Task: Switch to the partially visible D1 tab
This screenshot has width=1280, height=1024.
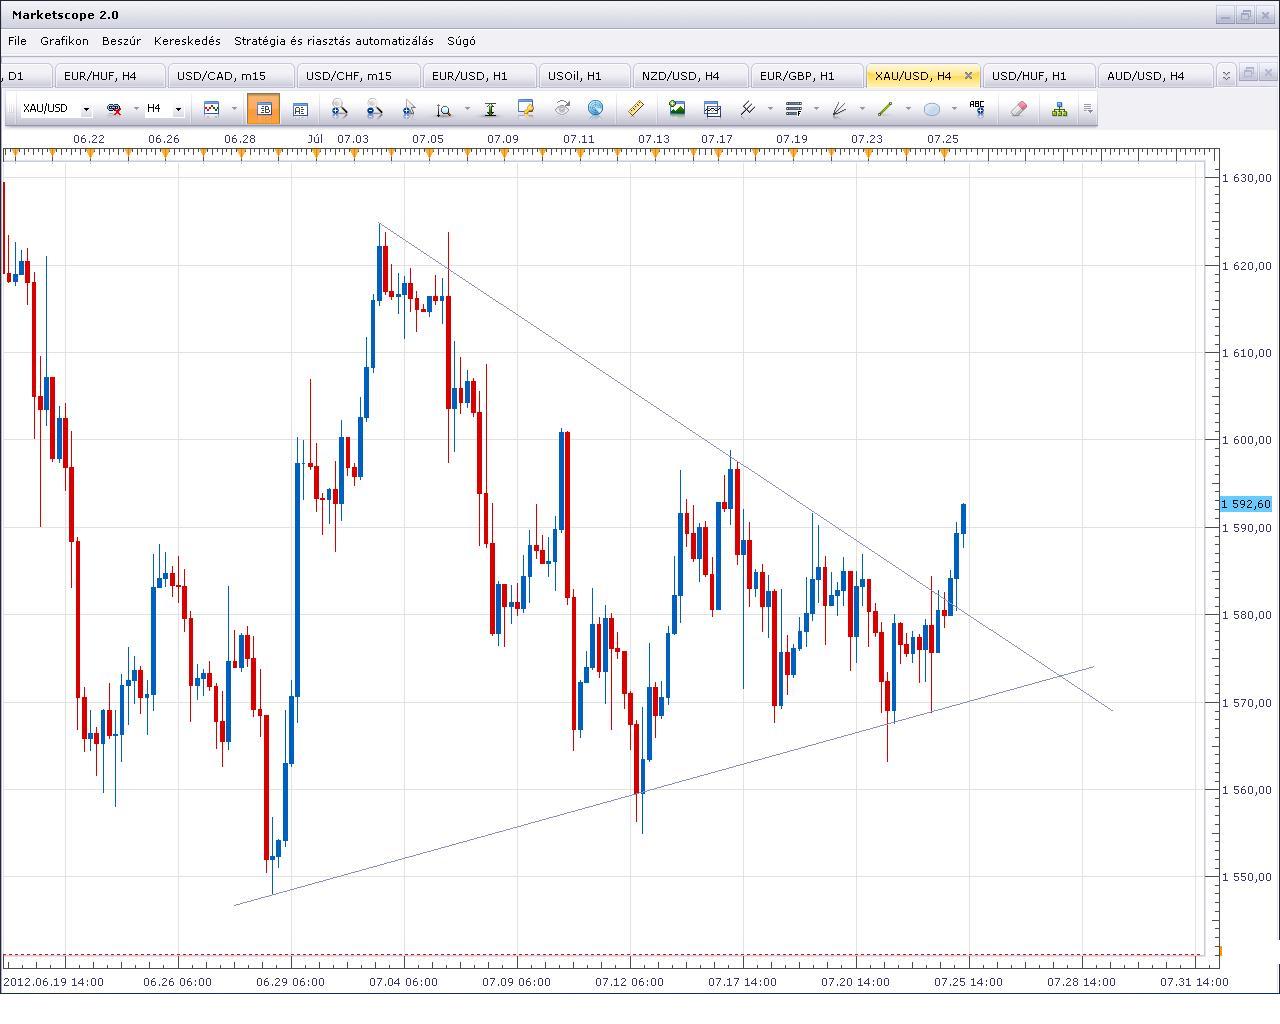Action: pos(25,76)
